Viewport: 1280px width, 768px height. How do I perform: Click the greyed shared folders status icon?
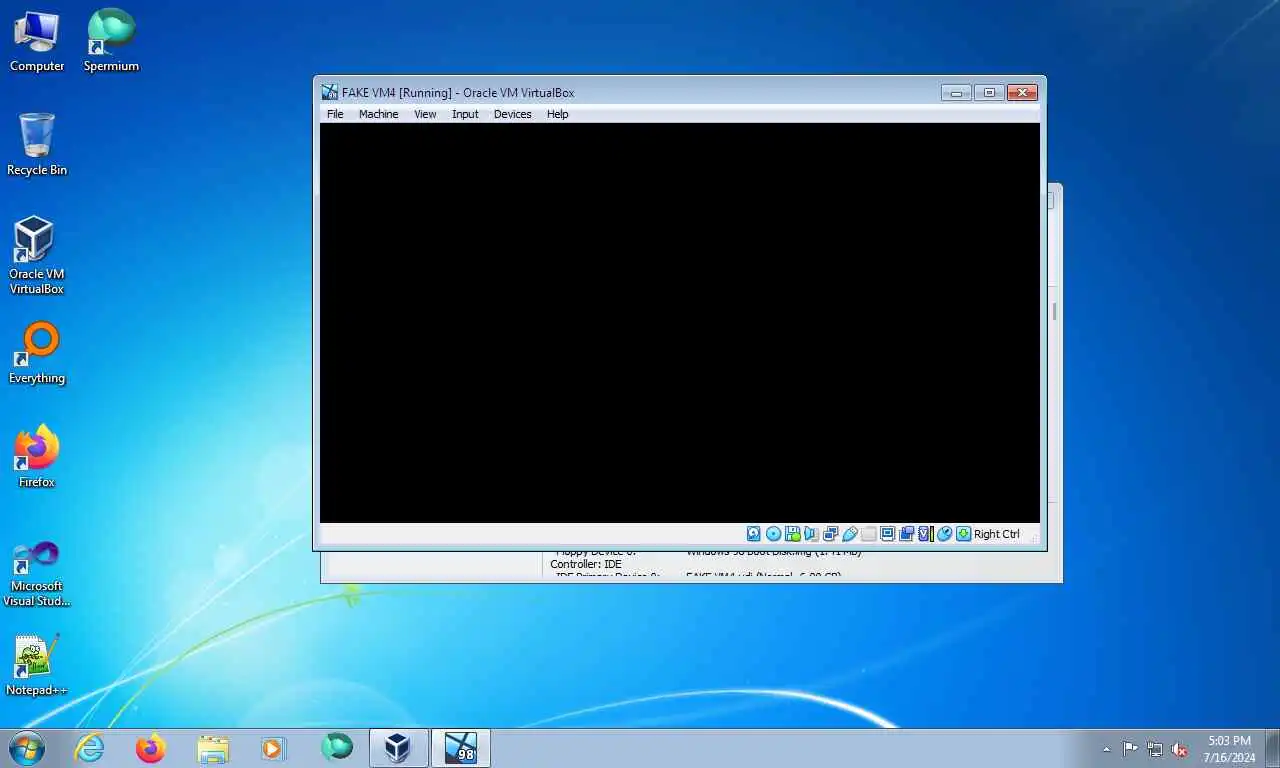coord(869,534)
